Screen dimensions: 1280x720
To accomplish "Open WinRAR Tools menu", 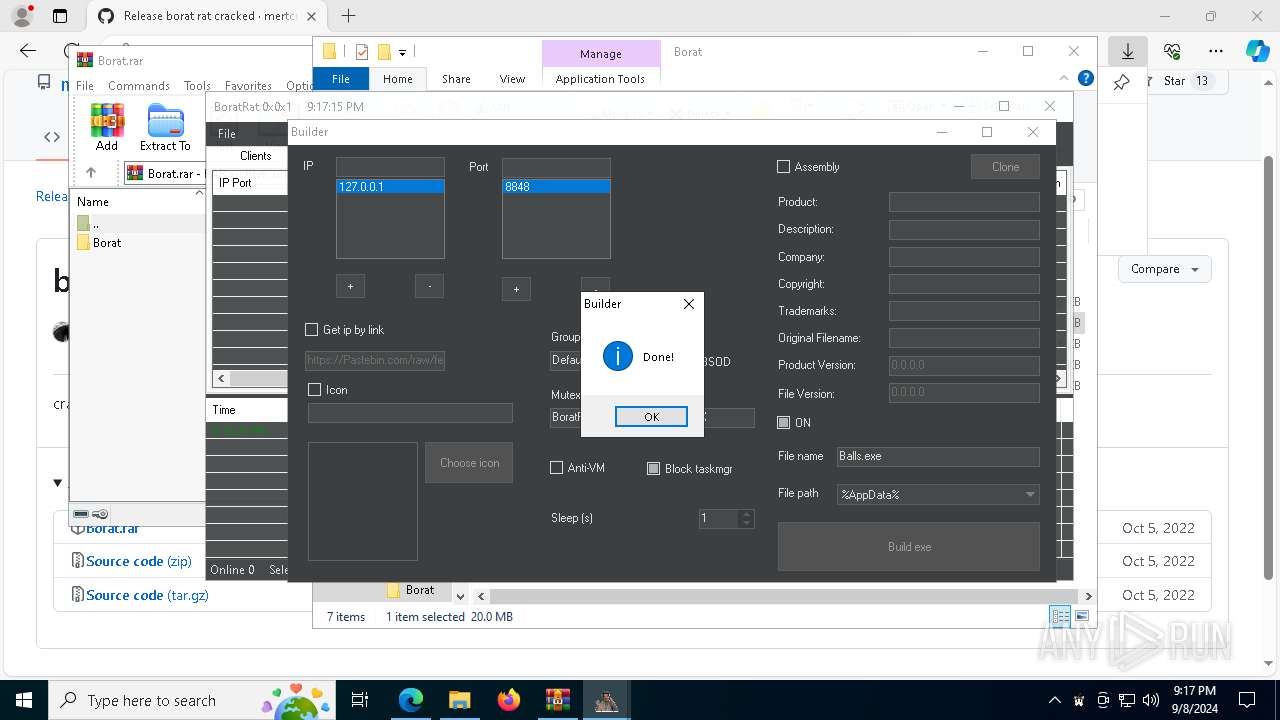I will [x=197, y=86].
